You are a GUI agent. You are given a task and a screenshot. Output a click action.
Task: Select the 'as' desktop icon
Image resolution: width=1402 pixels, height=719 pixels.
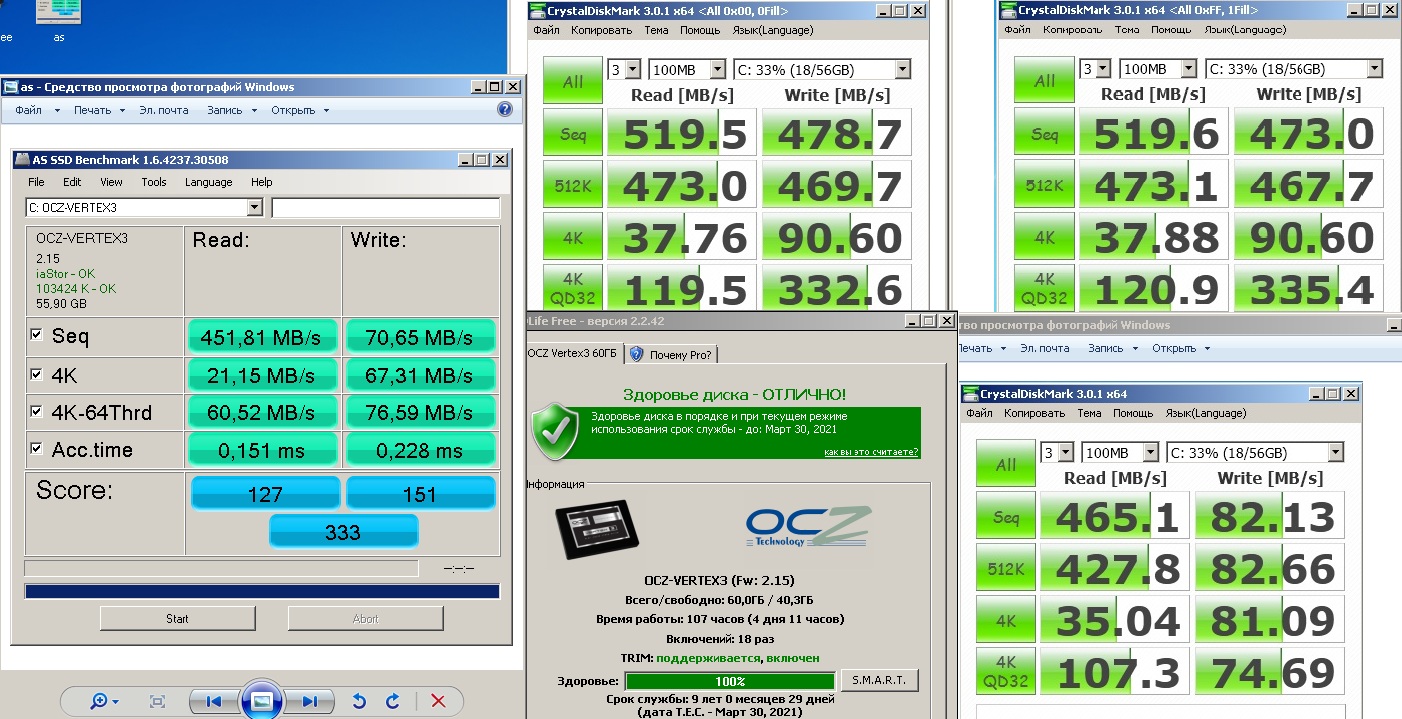[58, 22]
